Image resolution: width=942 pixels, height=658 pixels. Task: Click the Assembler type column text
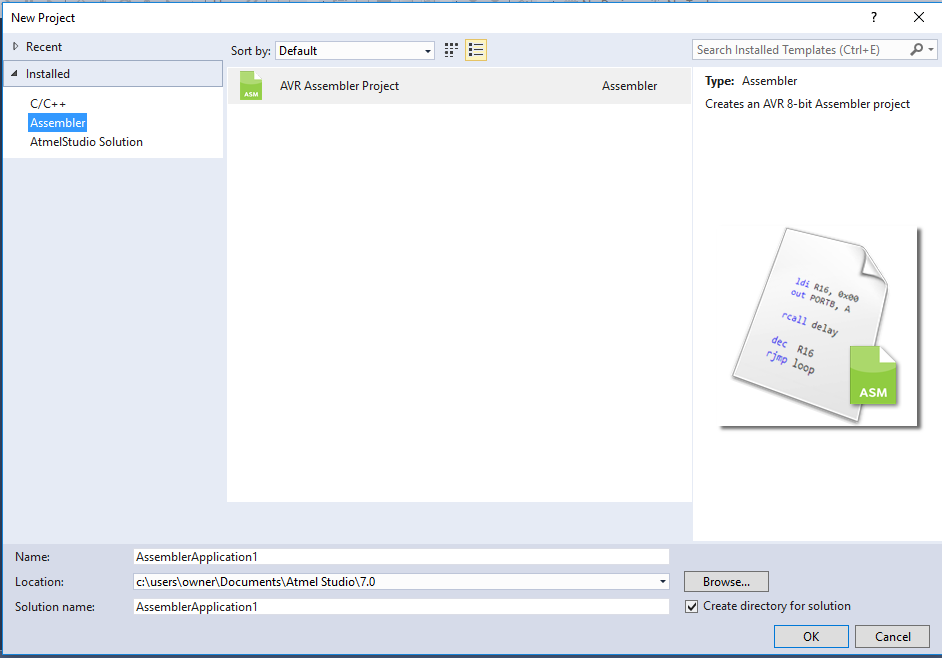630,86
